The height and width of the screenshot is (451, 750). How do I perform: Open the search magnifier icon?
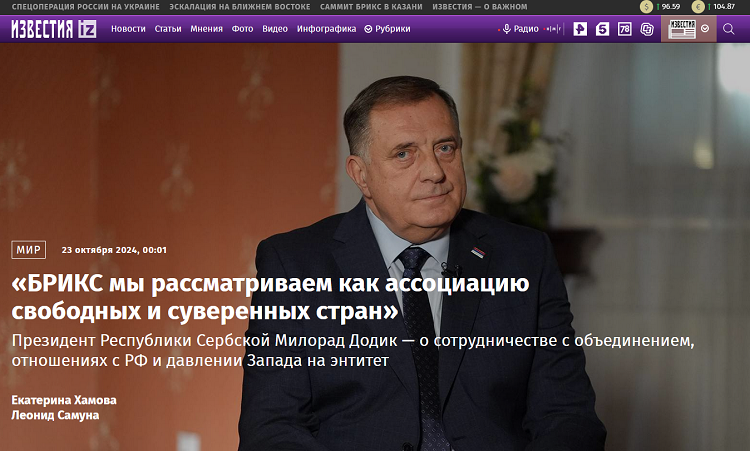point(728,29)
